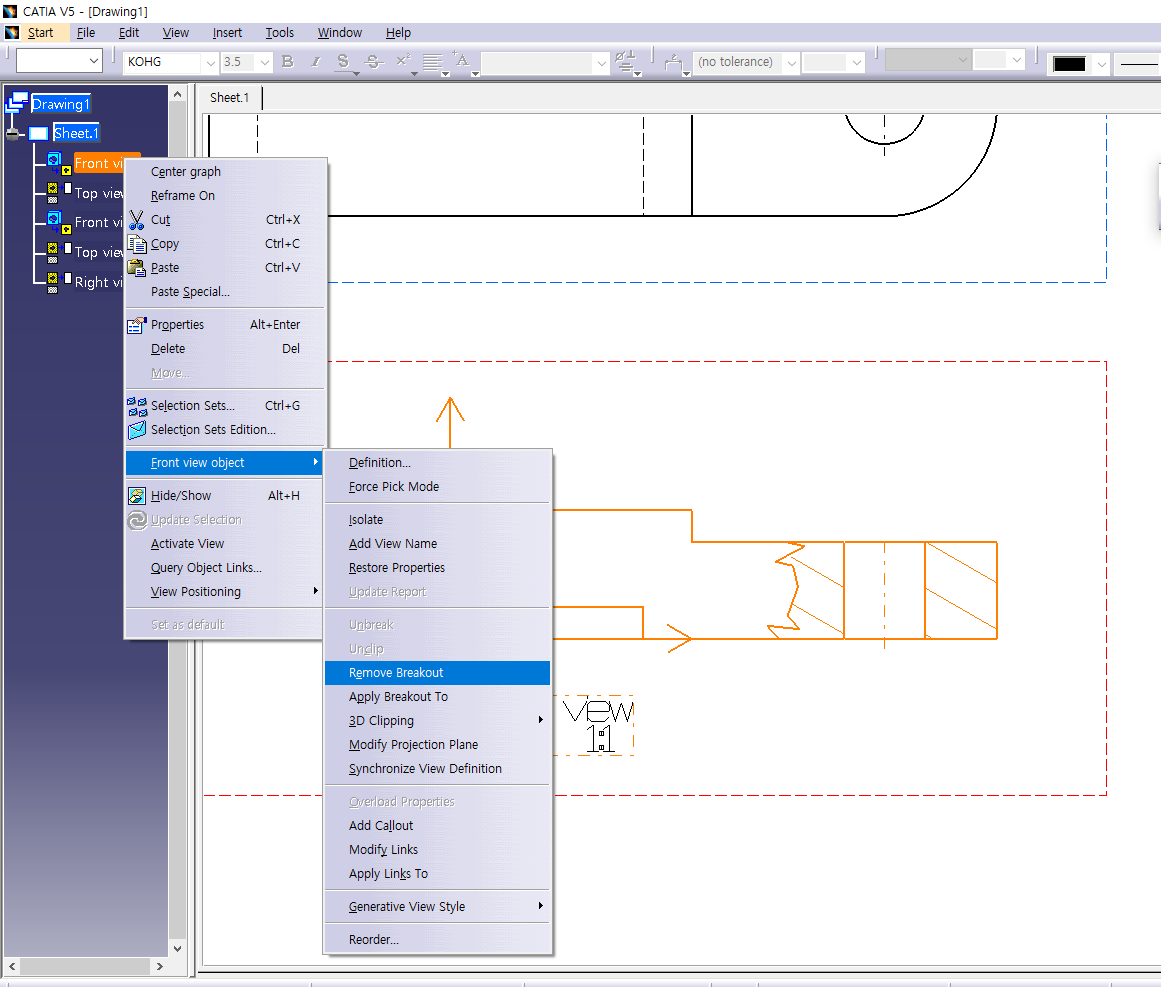Click the Selection Sets icon

coord(137,406)
